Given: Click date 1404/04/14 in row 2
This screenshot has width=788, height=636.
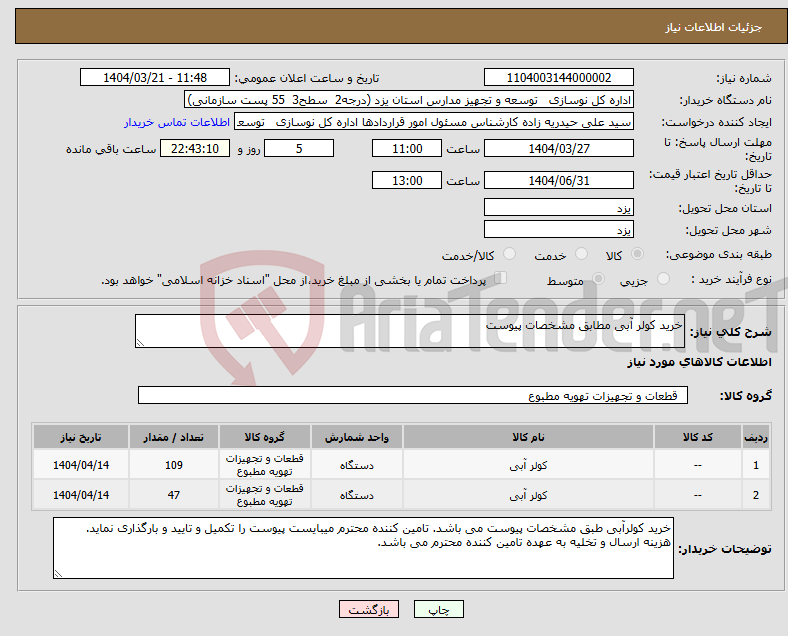Looking at the screenshot, I should [x=81, y=495].
